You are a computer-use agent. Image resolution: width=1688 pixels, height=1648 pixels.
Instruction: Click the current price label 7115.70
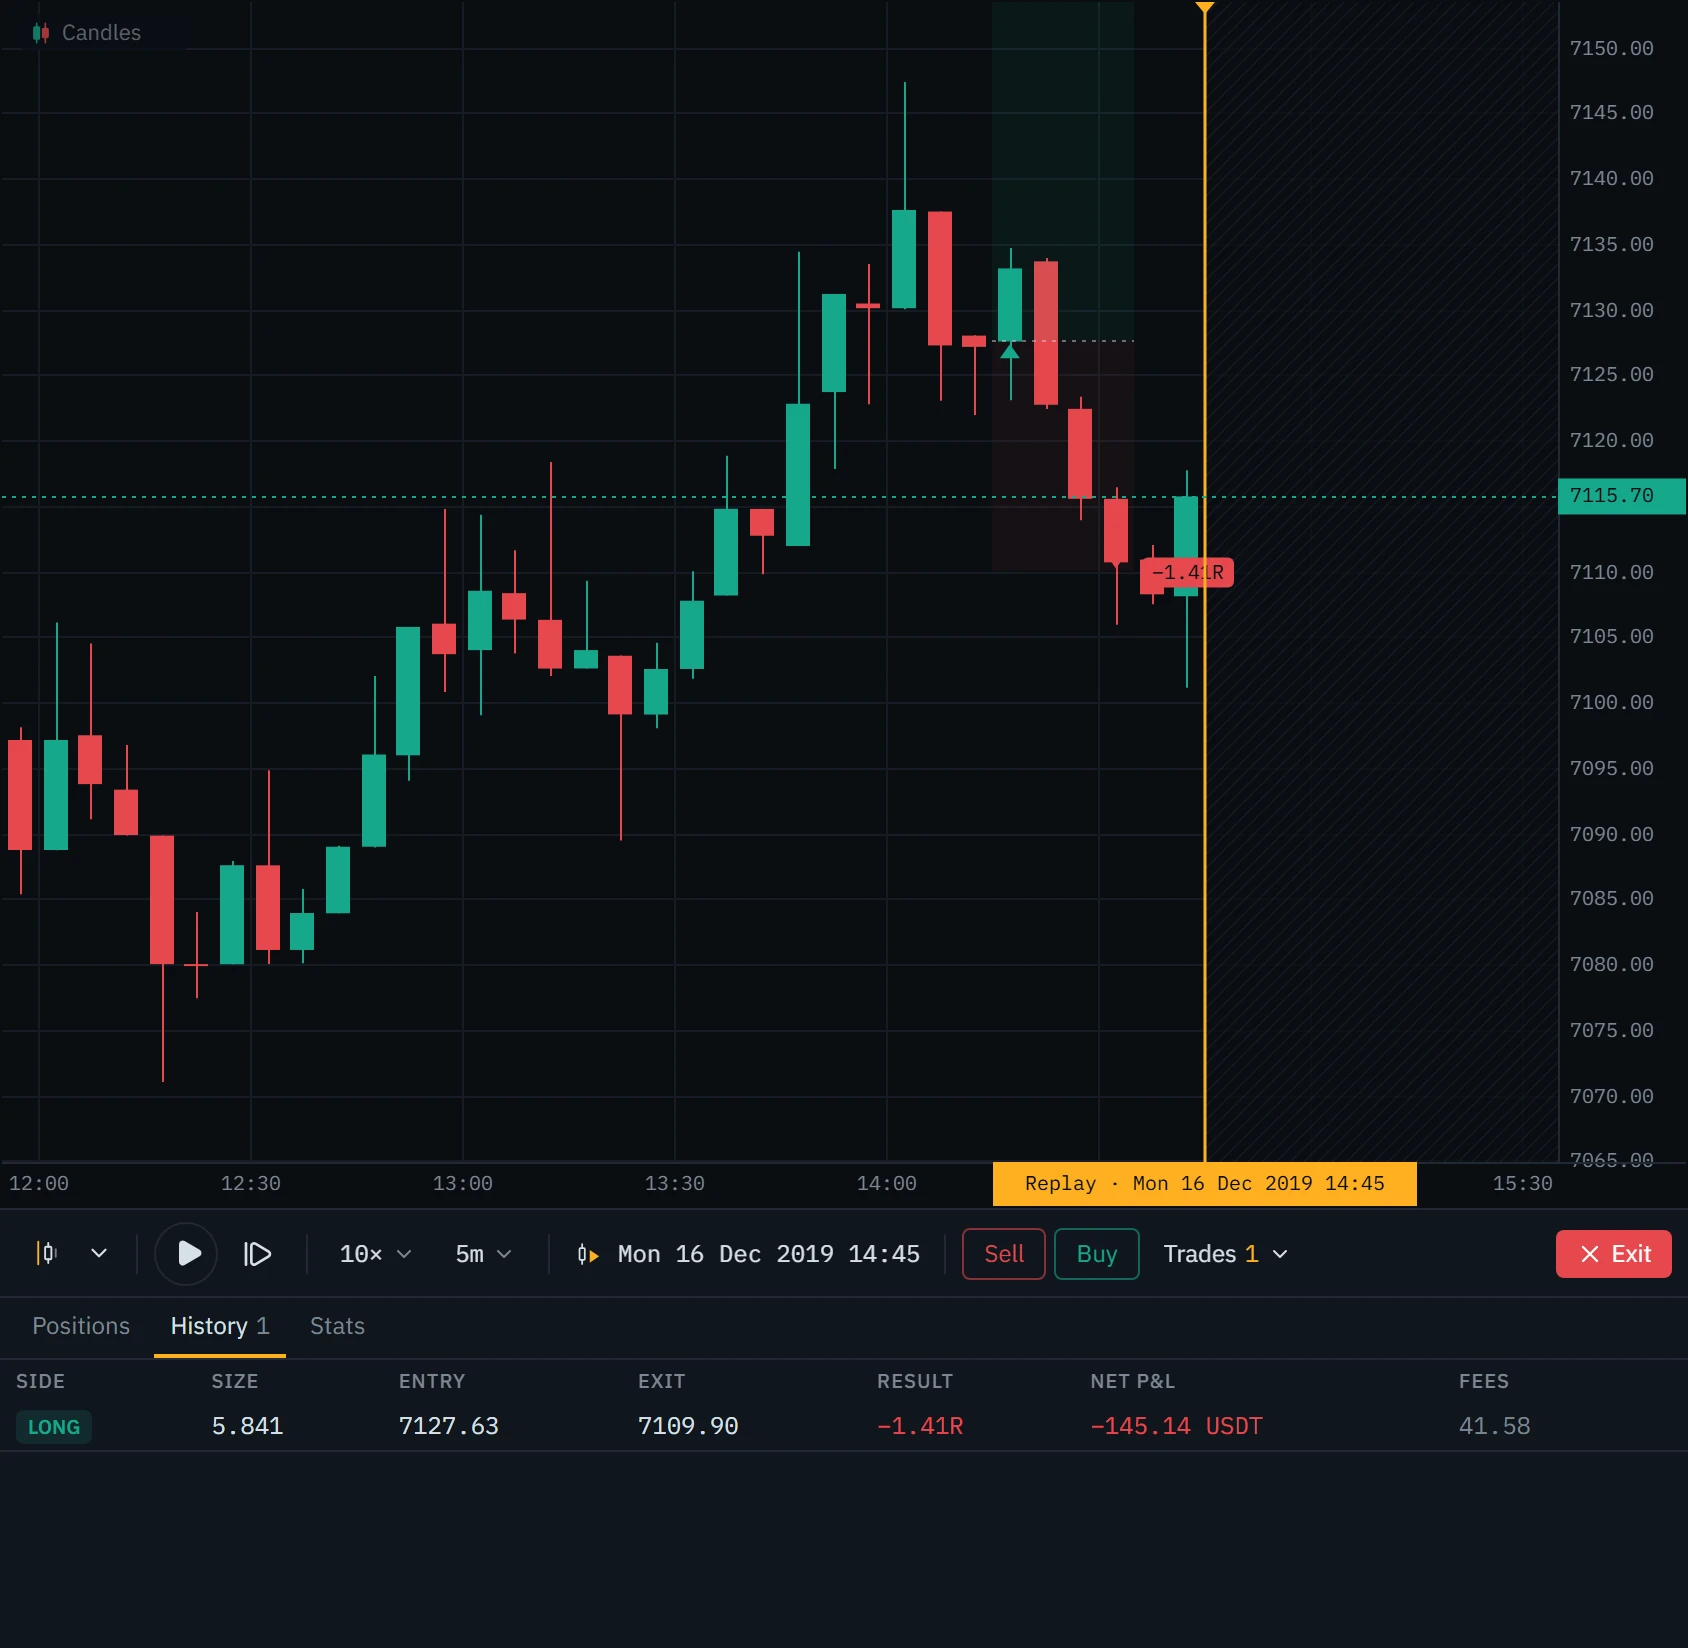[x=1621, y=496]
